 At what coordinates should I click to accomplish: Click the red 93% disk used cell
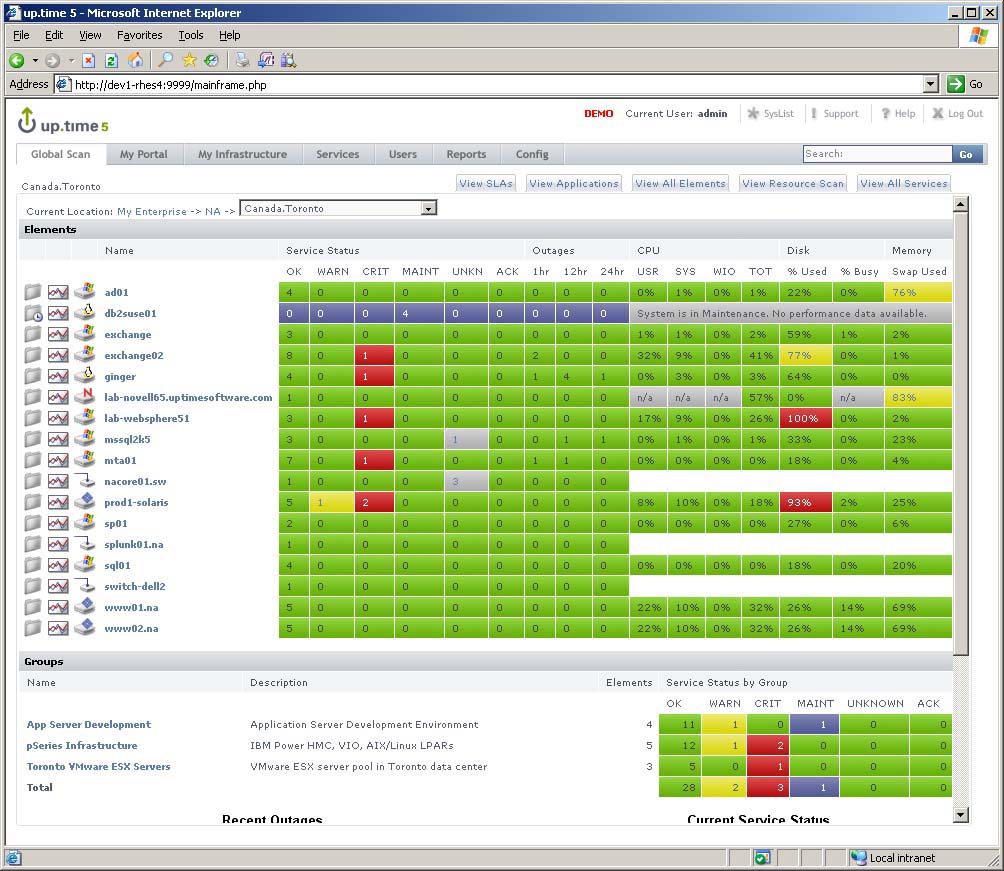pos(806,502)
